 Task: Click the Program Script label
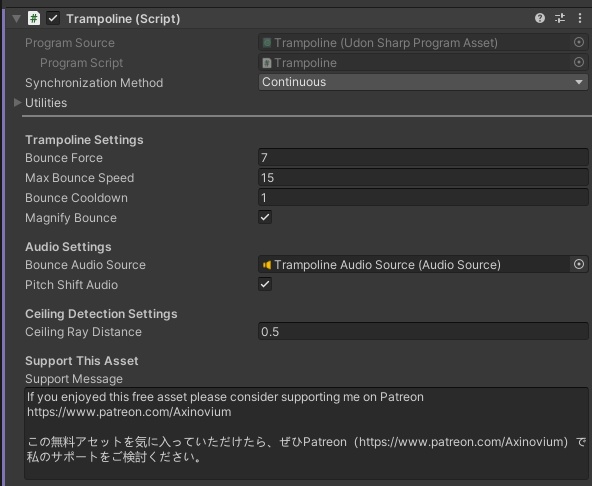click(82, 63)
